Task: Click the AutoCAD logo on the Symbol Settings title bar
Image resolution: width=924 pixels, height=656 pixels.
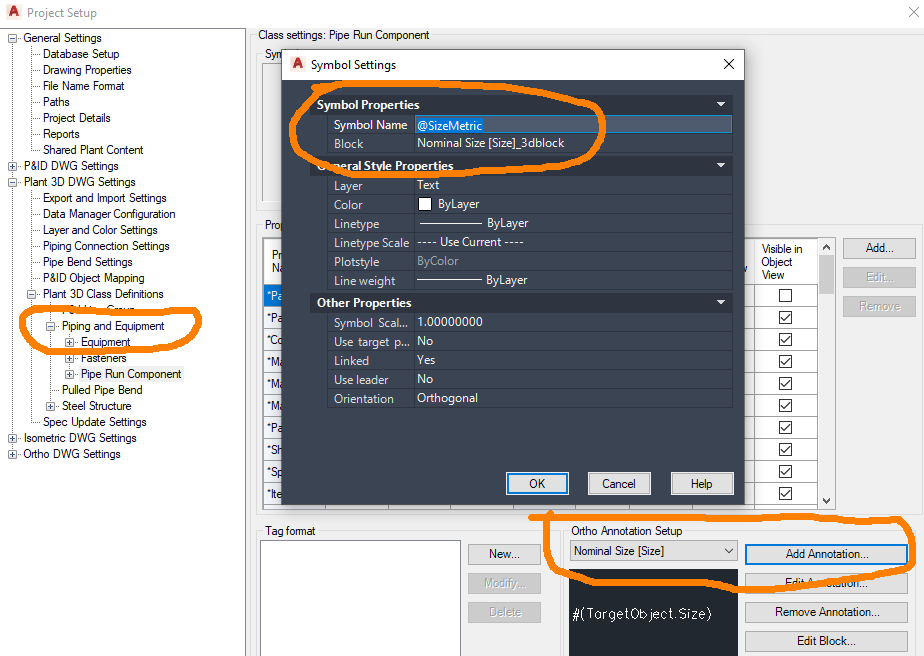Action: pos(297,63)
